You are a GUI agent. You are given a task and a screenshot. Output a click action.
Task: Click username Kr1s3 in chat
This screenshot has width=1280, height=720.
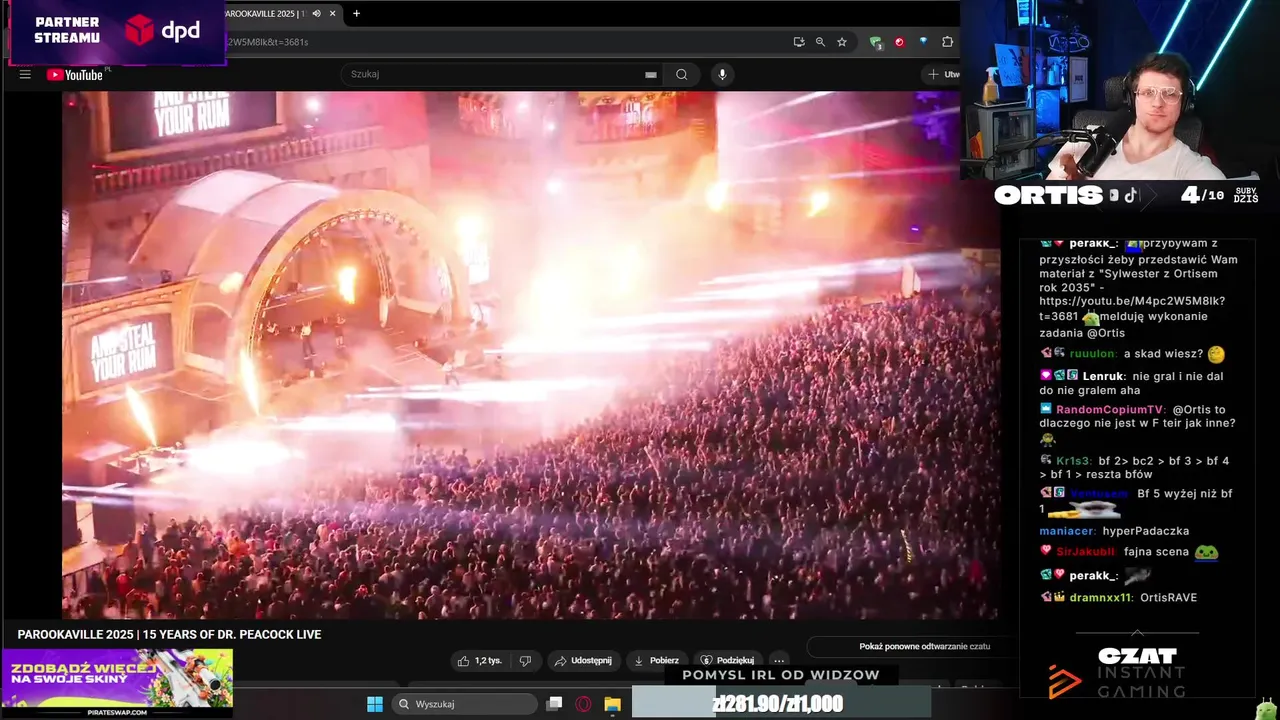tap(1074, 461)
